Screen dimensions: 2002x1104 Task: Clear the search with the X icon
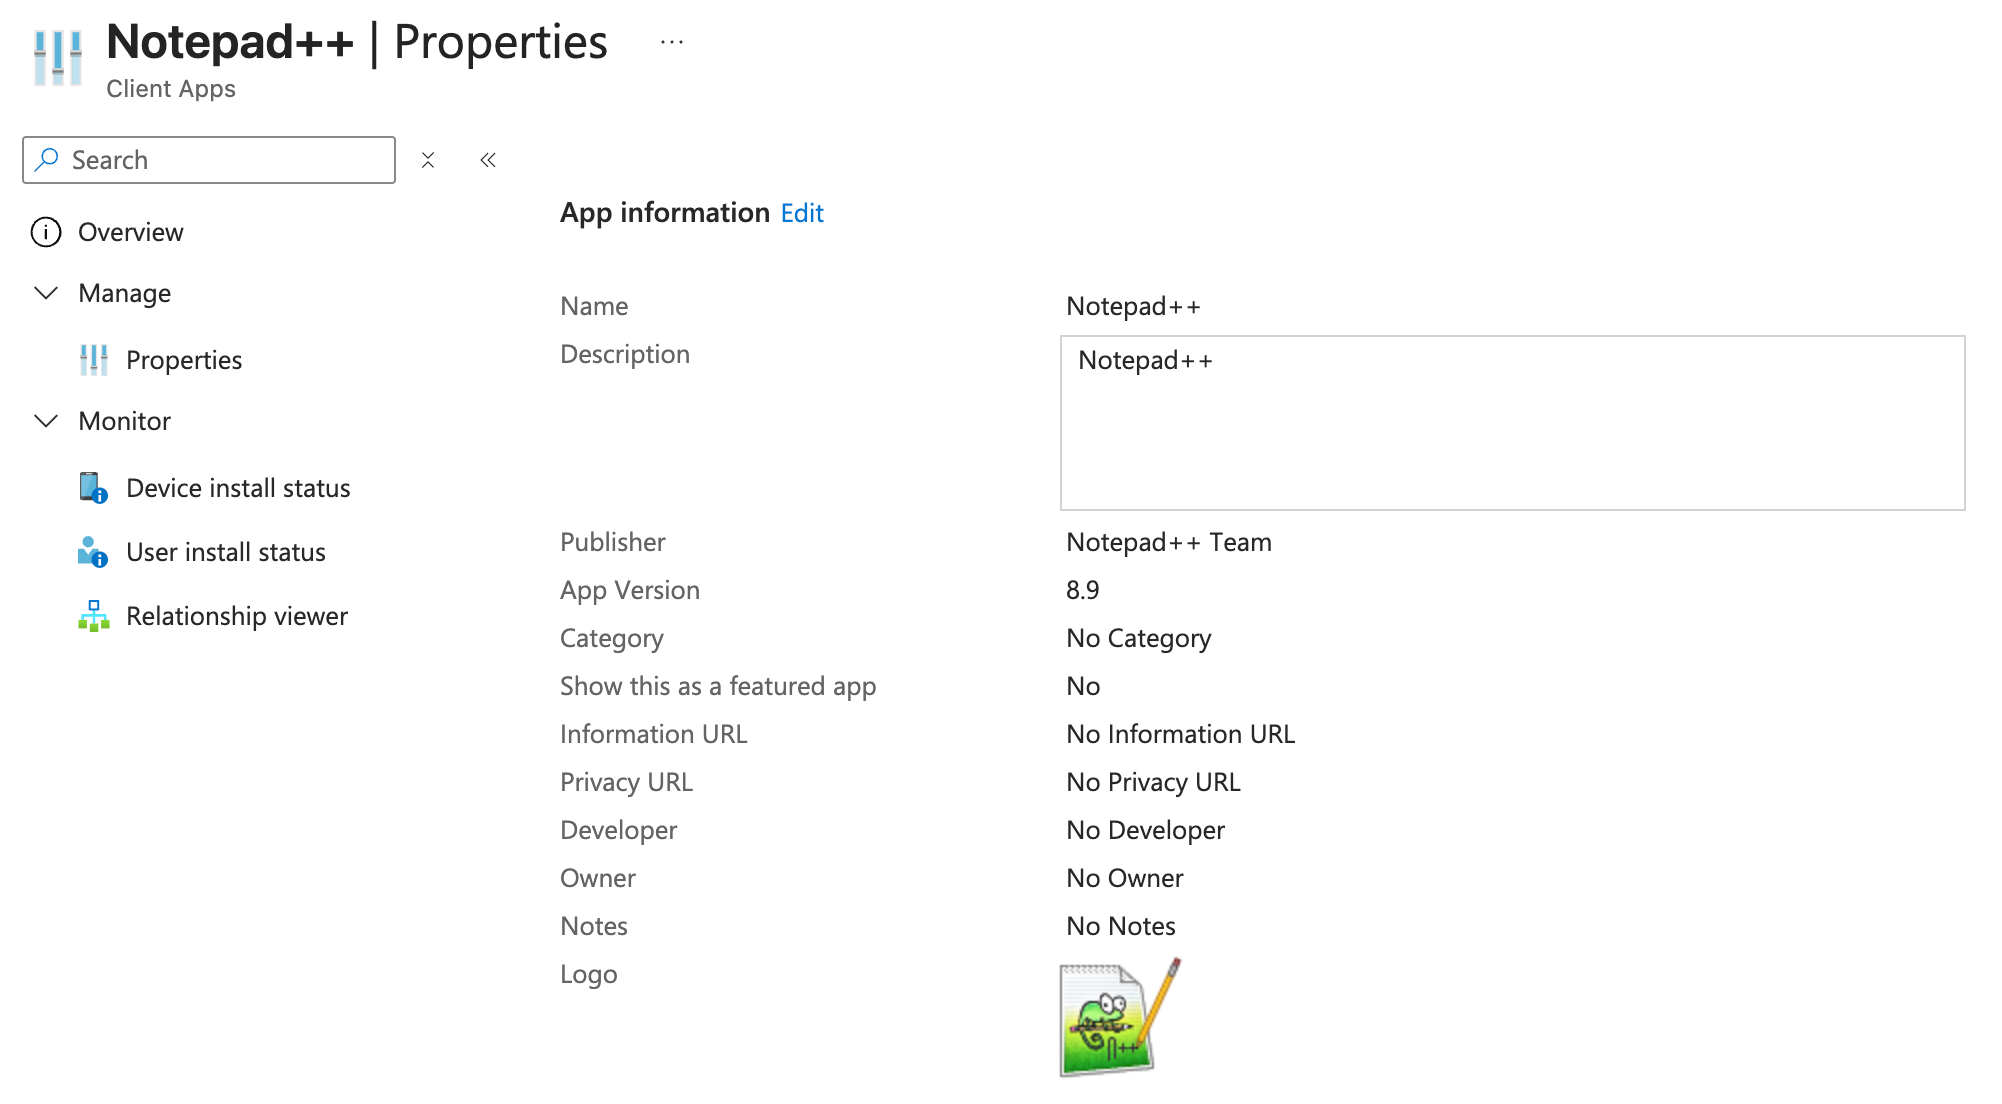click(428, 160)
